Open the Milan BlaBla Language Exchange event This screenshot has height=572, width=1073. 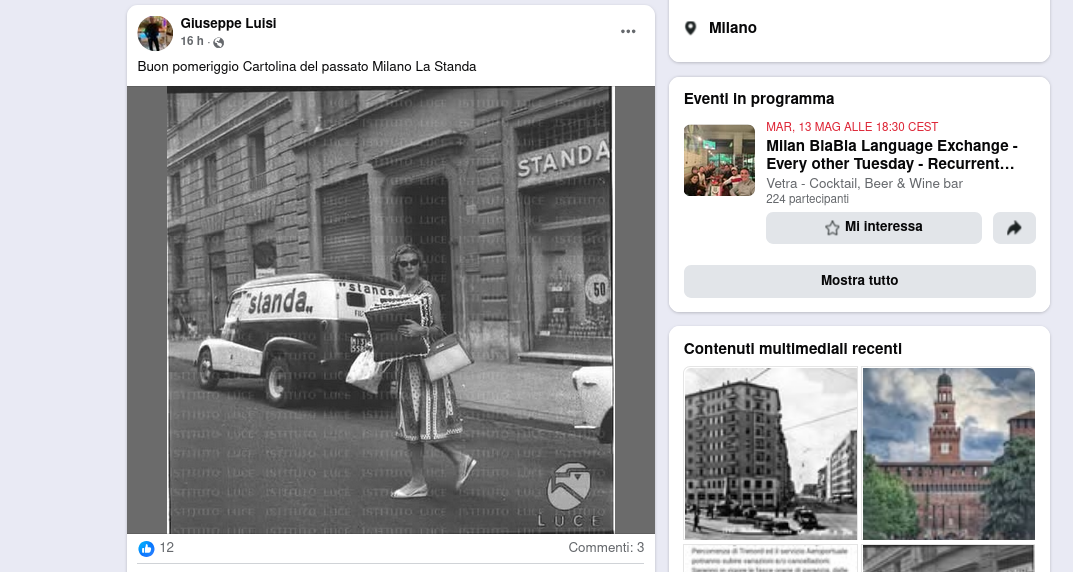(x=891, y=154)
